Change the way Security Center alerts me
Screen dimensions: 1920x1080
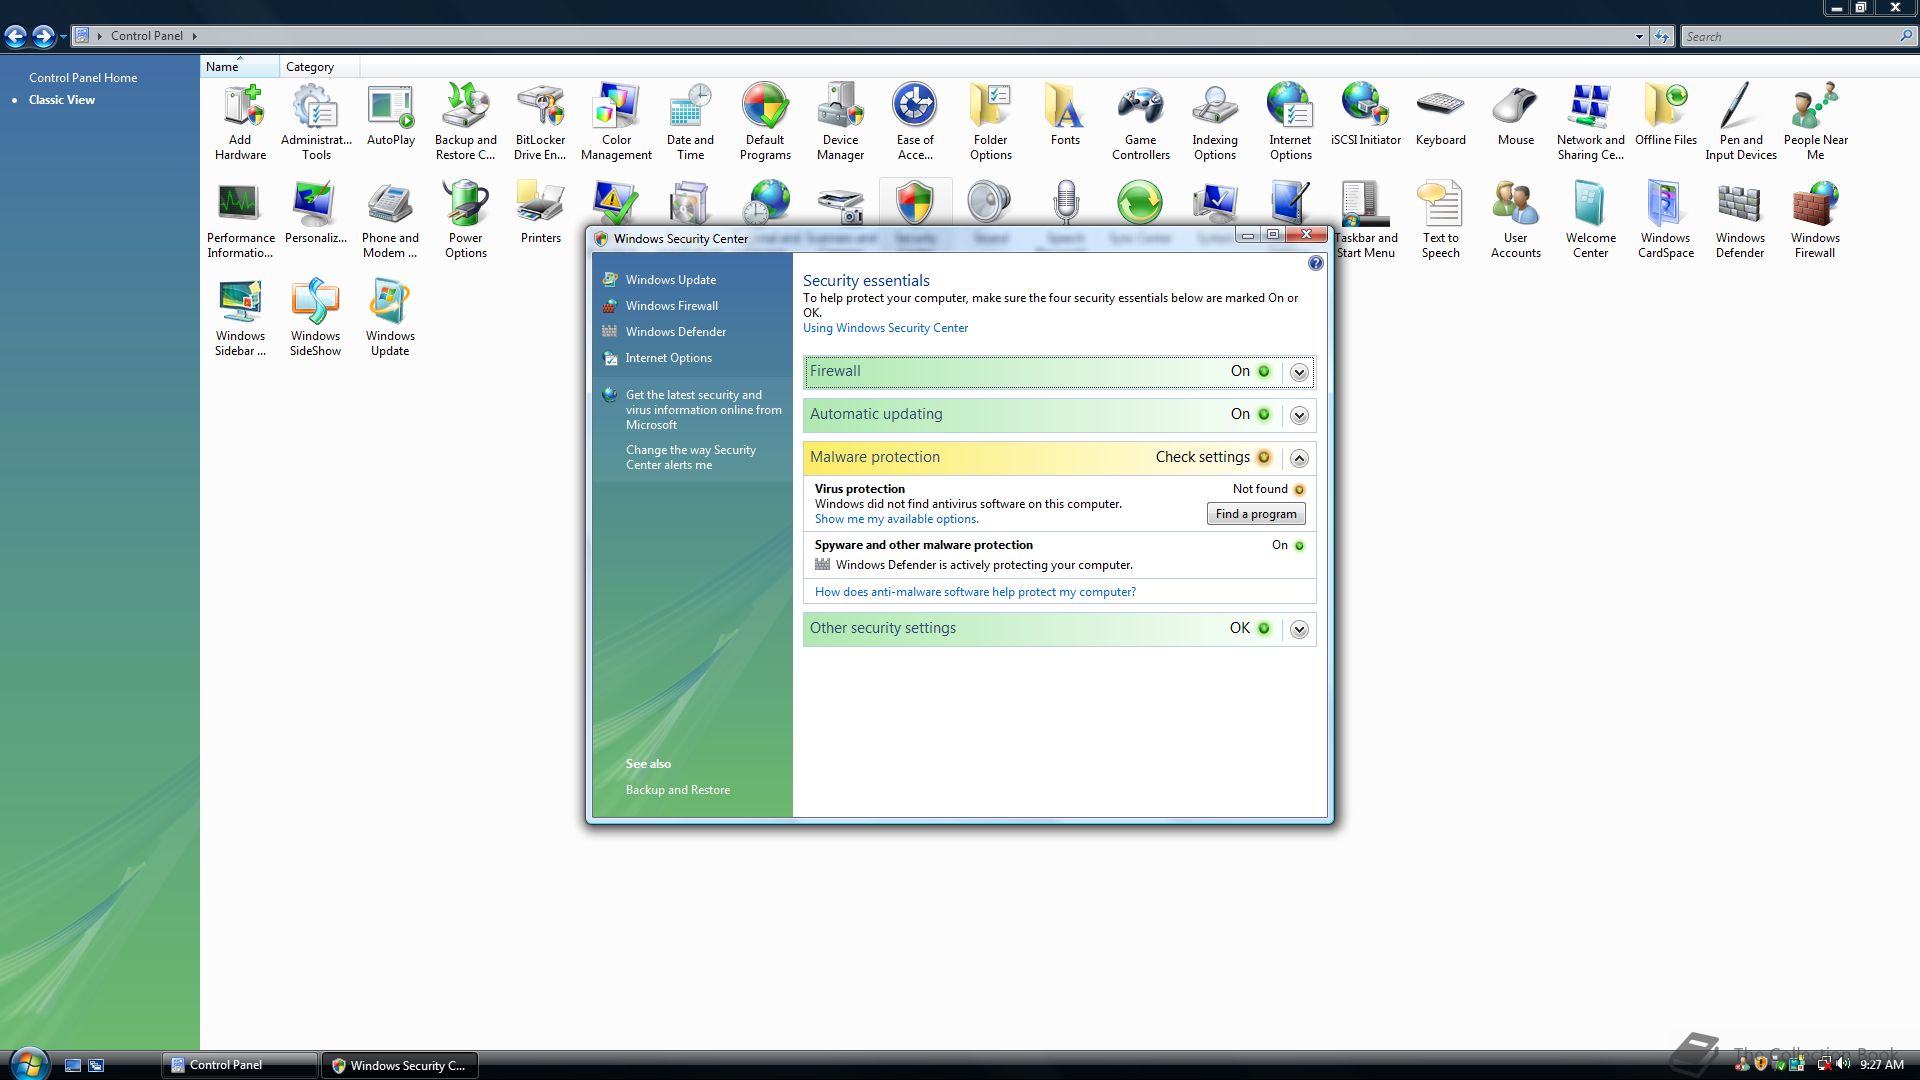(x=690, y=457)
